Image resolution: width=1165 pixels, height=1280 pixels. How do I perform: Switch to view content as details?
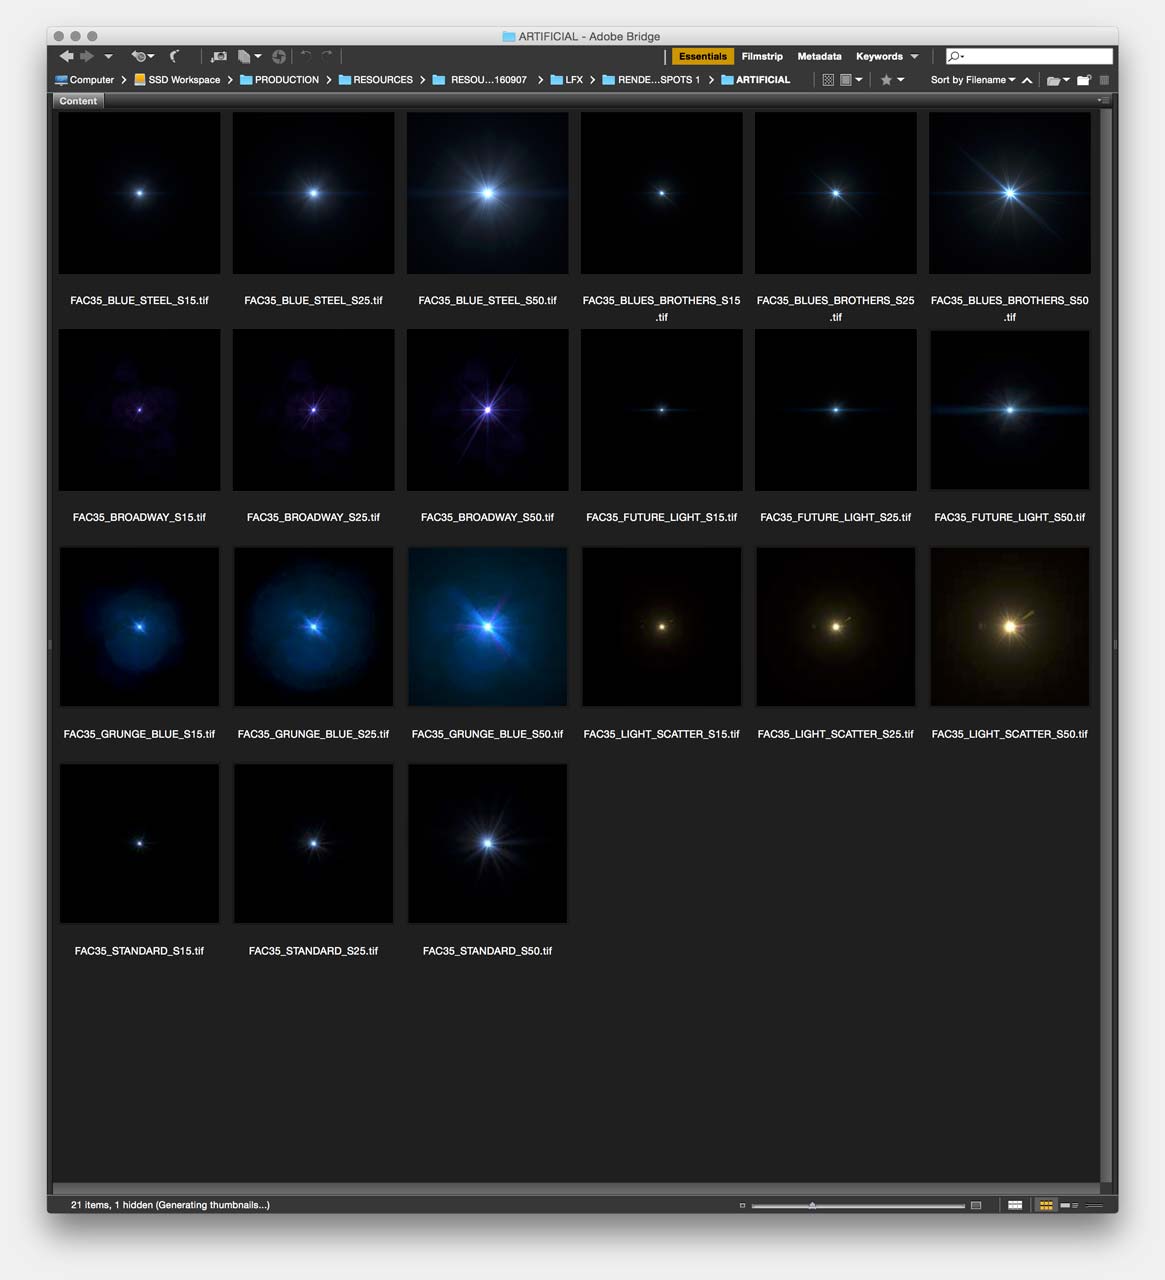click(x=1068, y=1205)
